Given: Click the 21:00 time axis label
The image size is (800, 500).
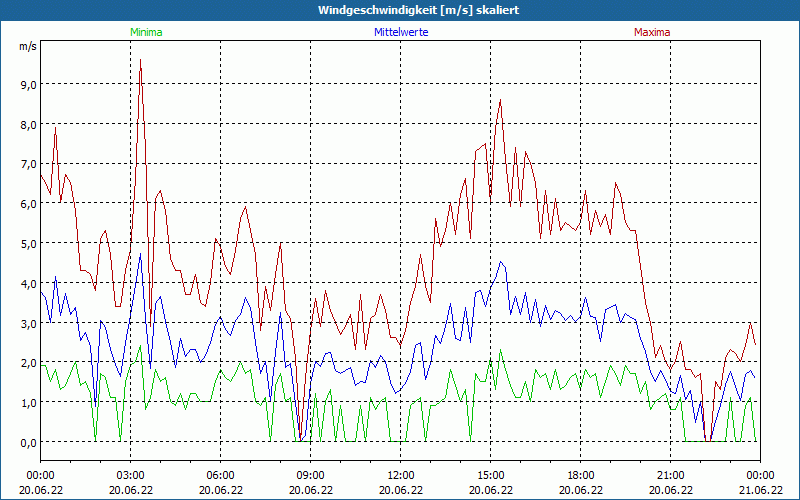Looking at the screenshot, I should click(670, 476).
